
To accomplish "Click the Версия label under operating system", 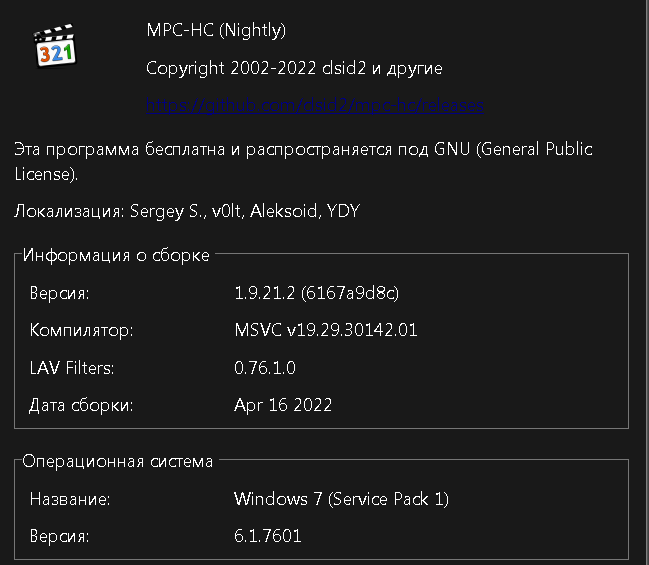I will click(59, 536).
